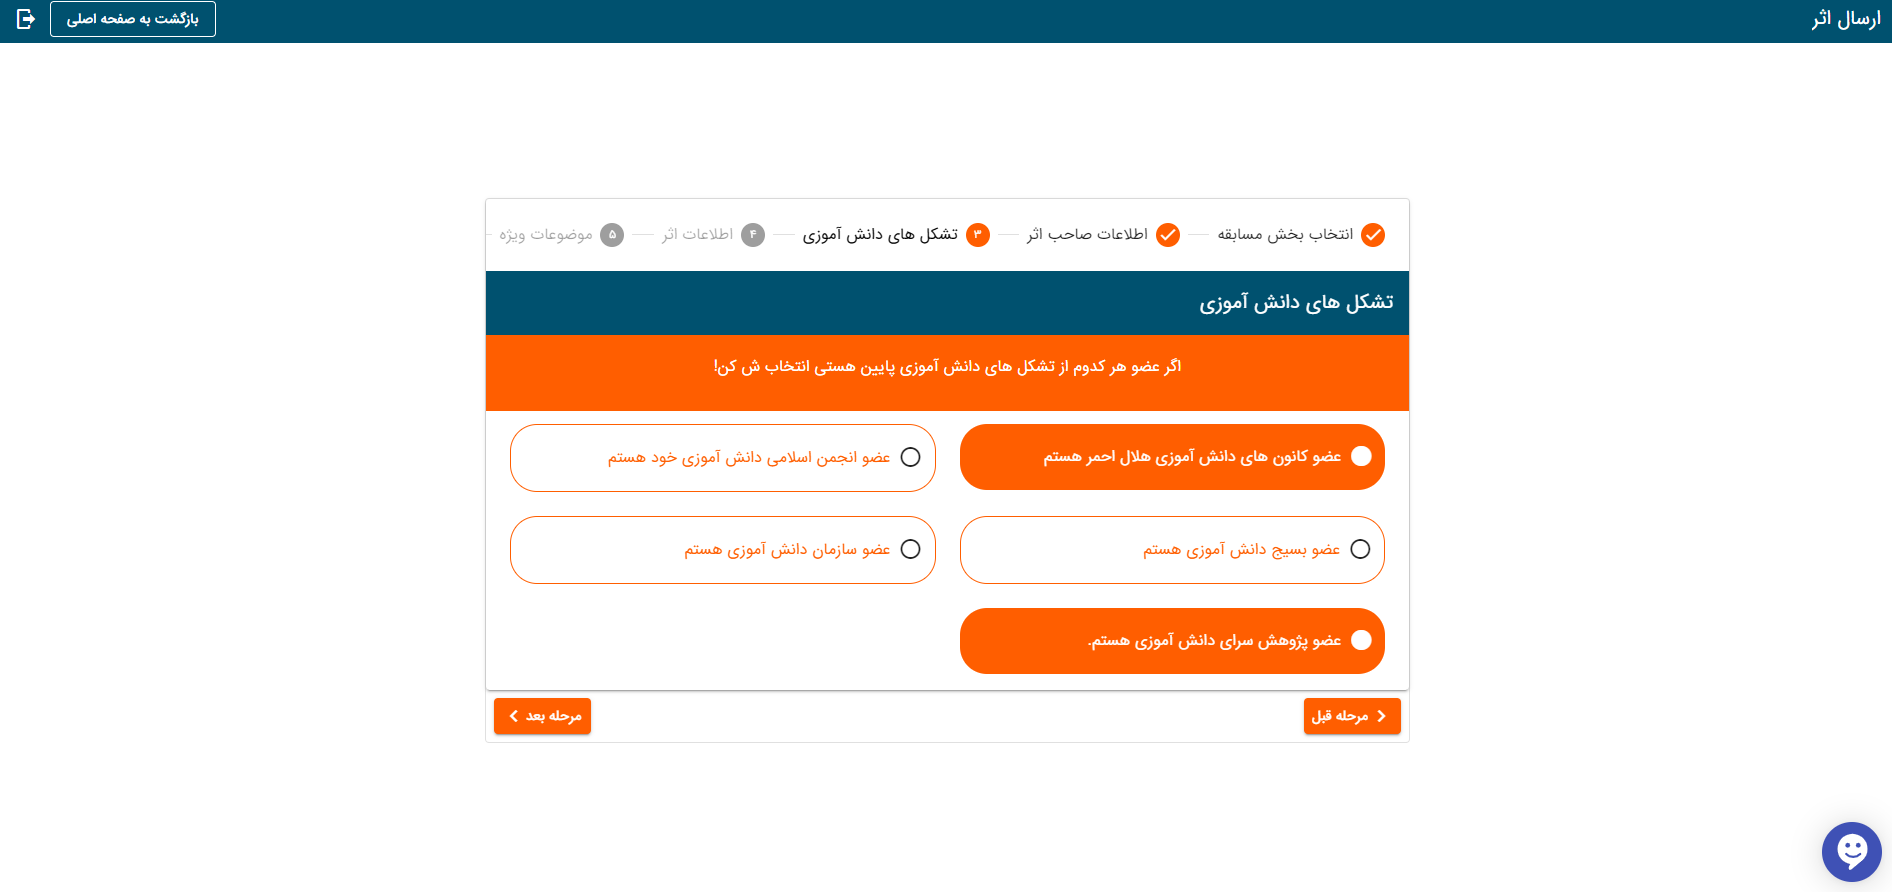
Task: Click the بازگشت به صفحه اصلی button
Action: point(133,19)
